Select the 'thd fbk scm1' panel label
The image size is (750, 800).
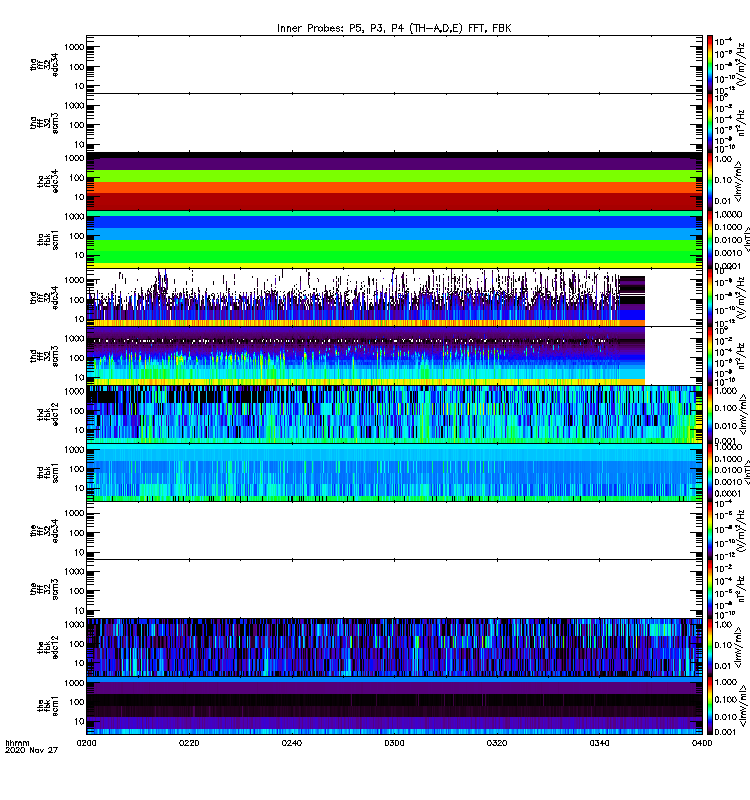(48, 473)
